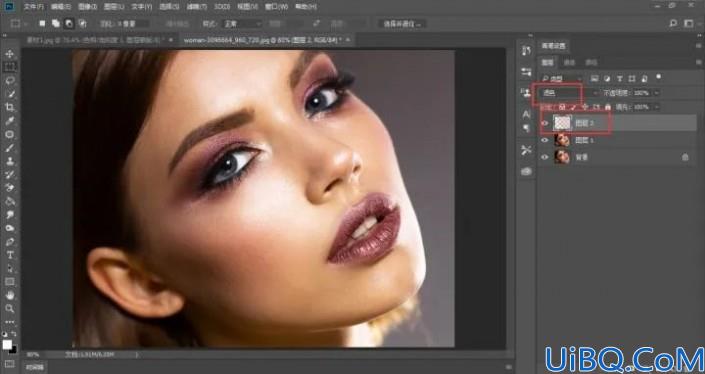705x374 pixels.
Task: Select the Horizontal Type tool
Action: [9, 255]
